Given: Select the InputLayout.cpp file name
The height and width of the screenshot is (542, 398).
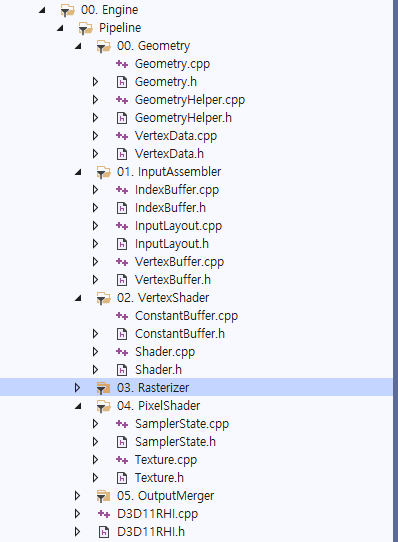Looking at the screenshot, I should click(178, 226).
